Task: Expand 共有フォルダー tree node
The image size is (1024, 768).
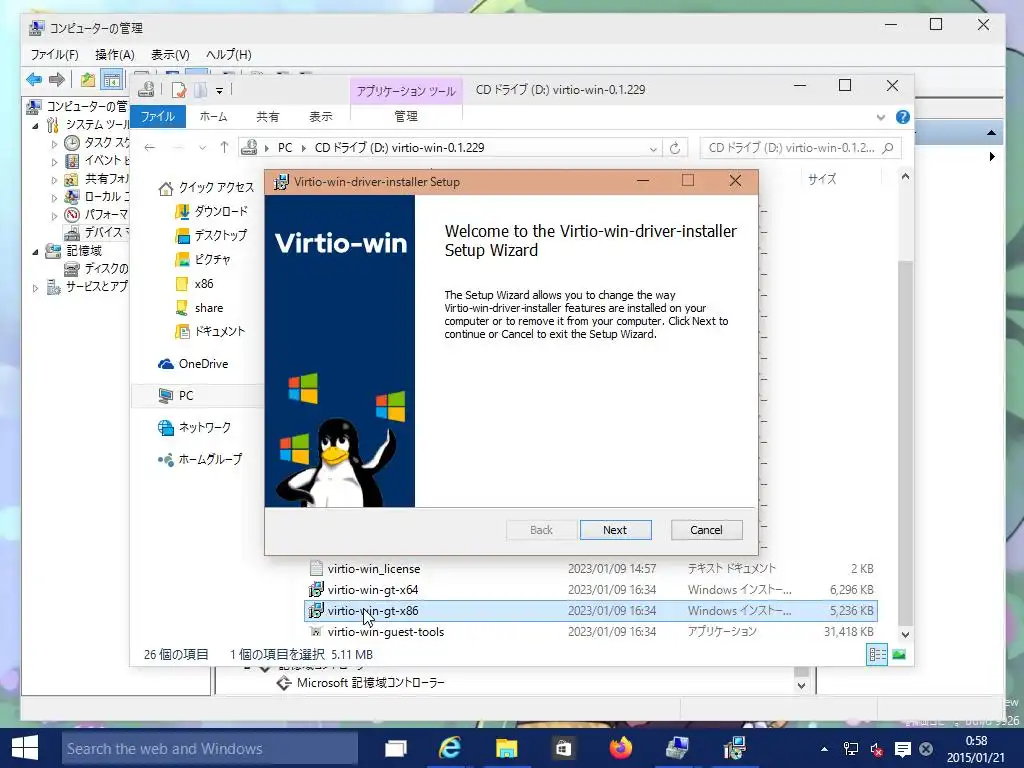Action: pos(54,180)
